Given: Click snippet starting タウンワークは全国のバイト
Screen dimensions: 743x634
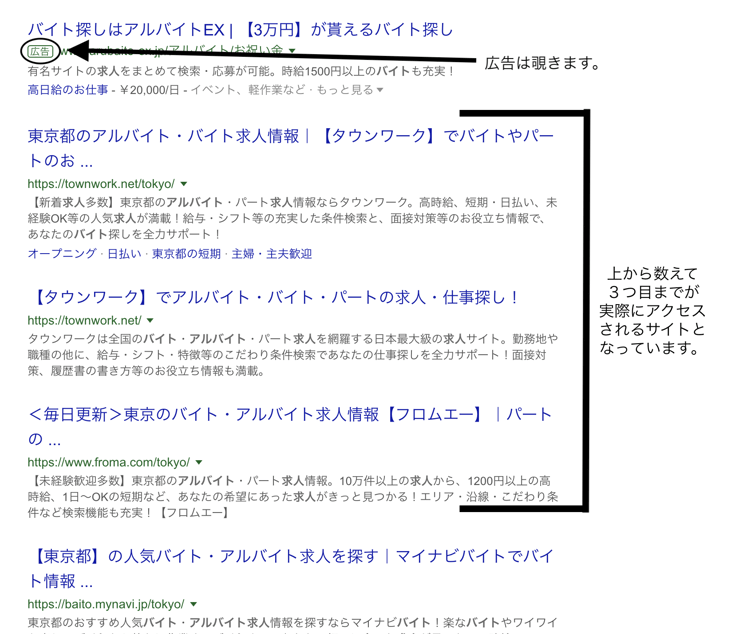Looking at the screenshot, I should pos(293,355).
